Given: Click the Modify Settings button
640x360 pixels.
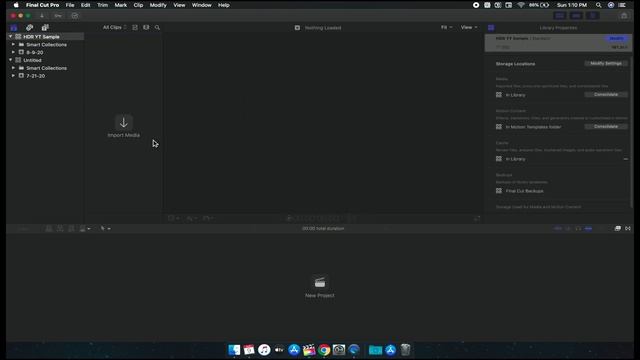Looking at the screenshot, I should click(x=606, y=63).
